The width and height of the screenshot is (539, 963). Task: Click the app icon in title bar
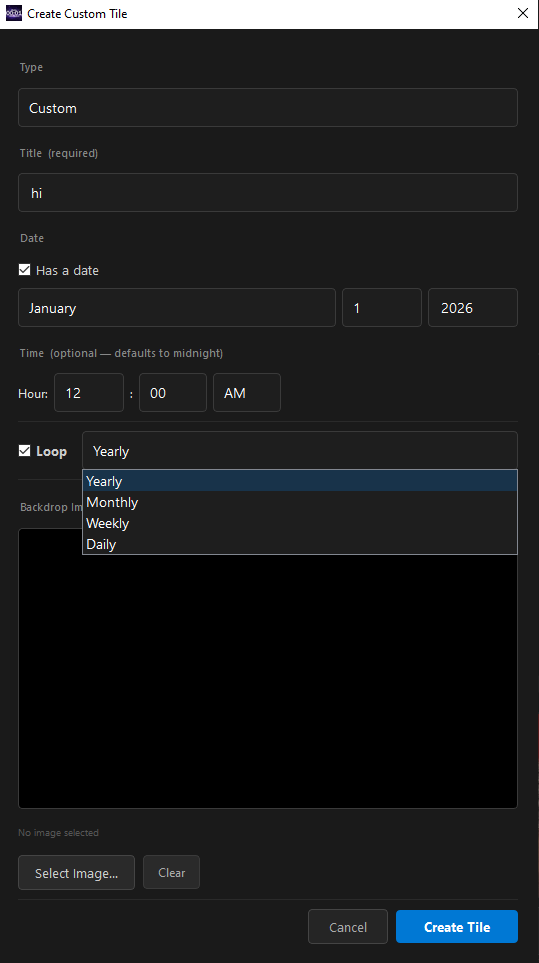14,13
